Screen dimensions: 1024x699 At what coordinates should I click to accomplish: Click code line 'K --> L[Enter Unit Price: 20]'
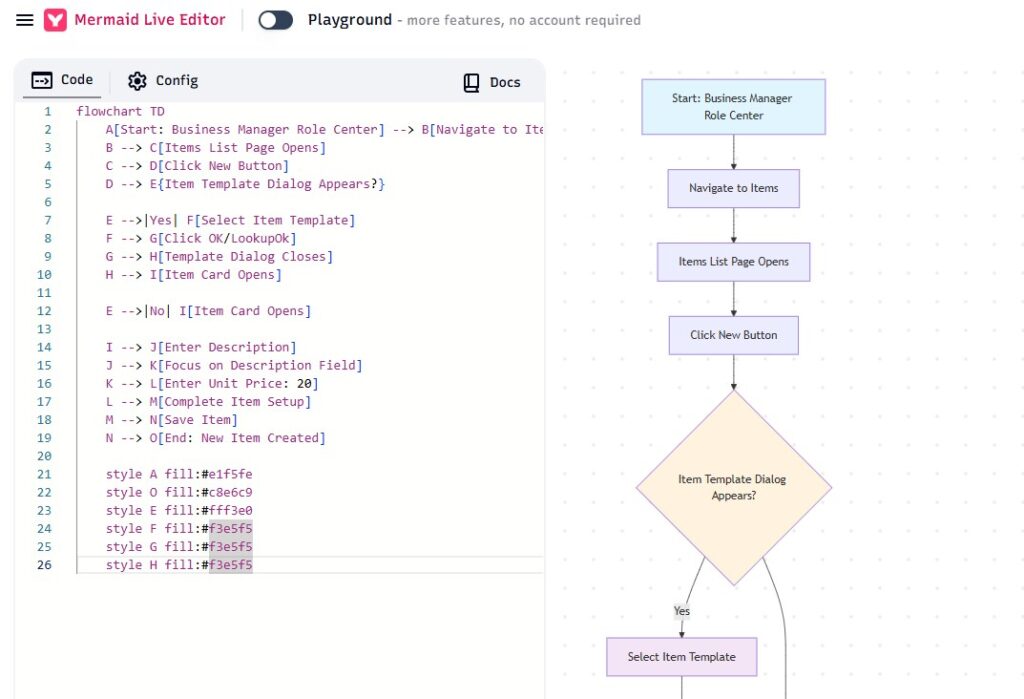coord(212,383)
